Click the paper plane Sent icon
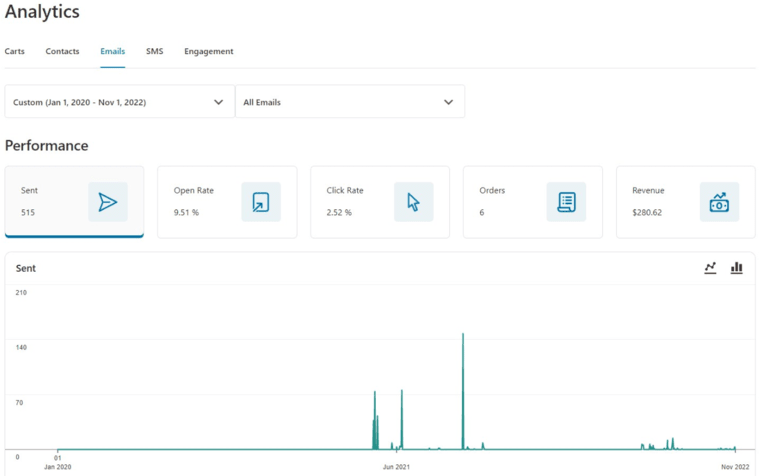 108,202
